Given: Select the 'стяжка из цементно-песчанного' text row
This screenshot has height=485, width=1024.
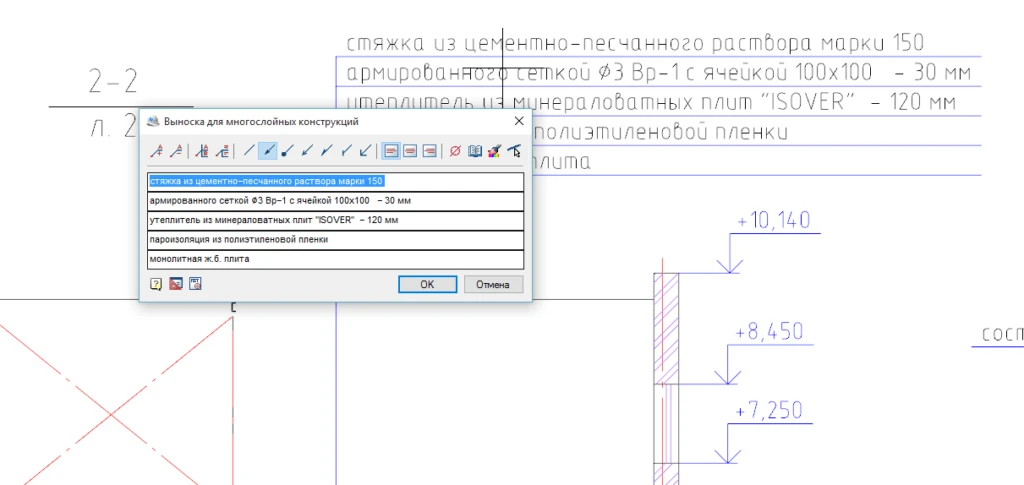Looking at the screenshot, I should pyautogui.click(x=335, y=181).
